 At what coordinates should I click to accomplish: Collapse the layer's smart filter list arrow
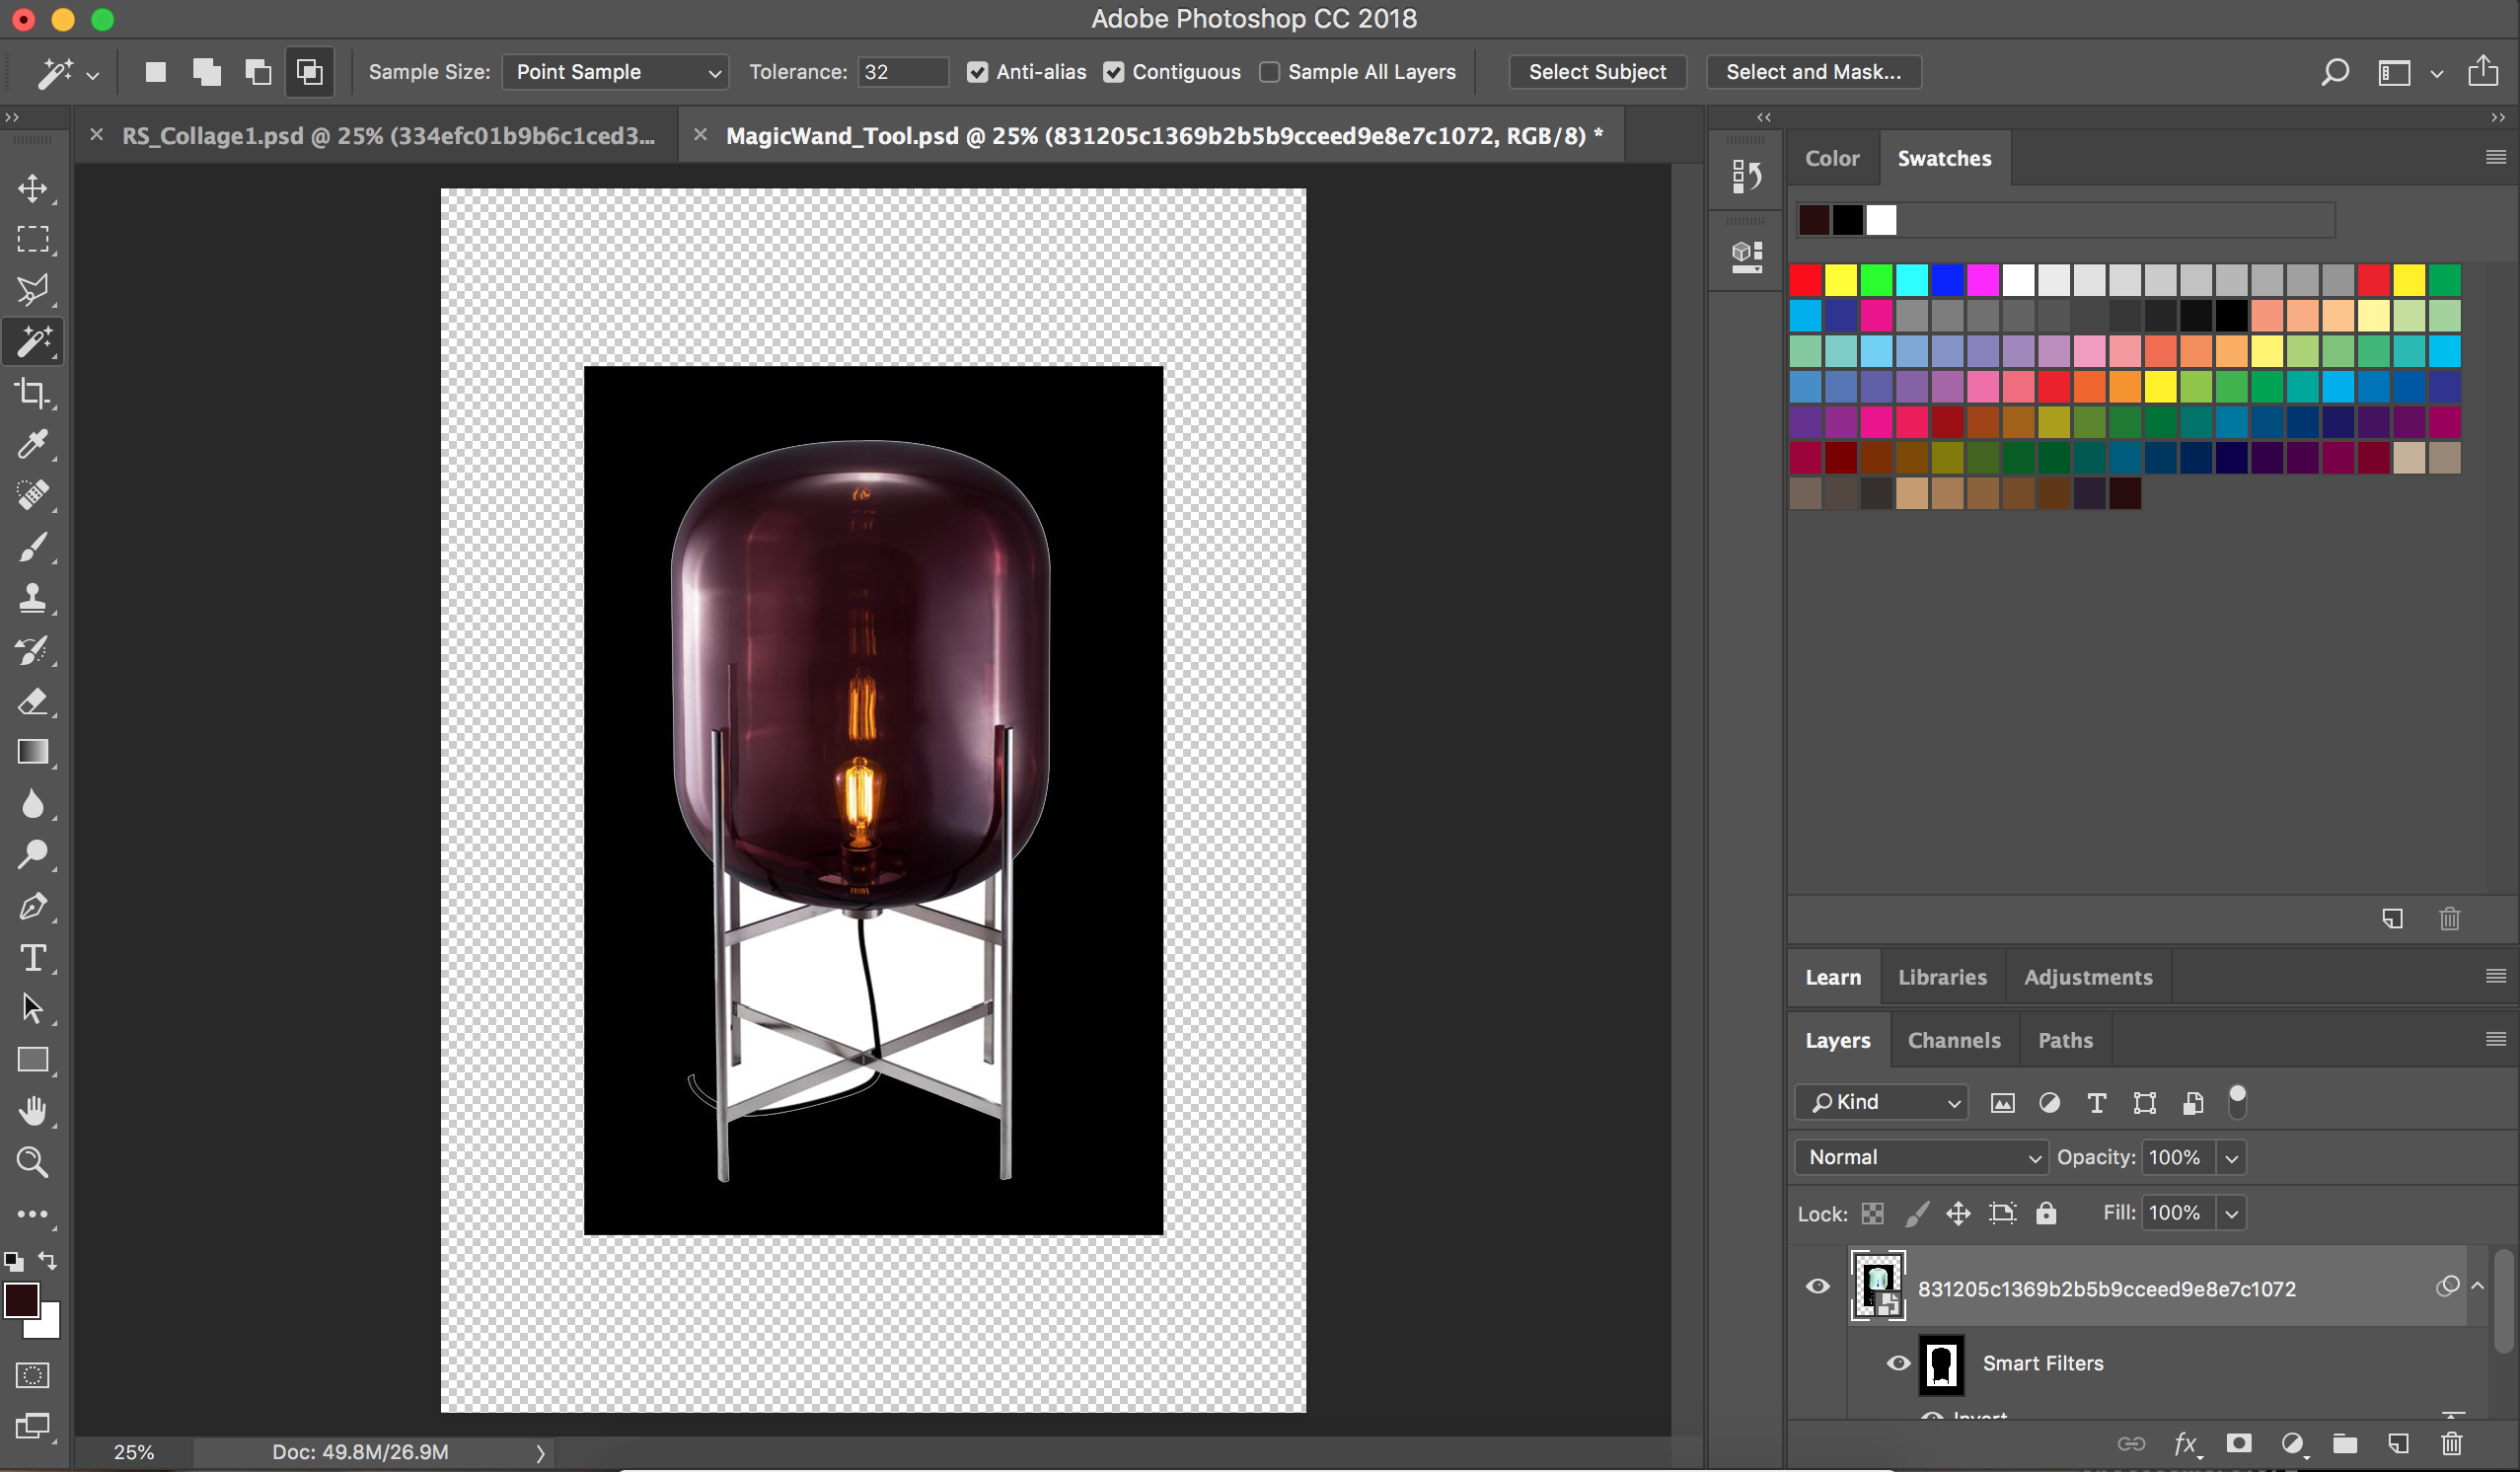(2477, 1286)
